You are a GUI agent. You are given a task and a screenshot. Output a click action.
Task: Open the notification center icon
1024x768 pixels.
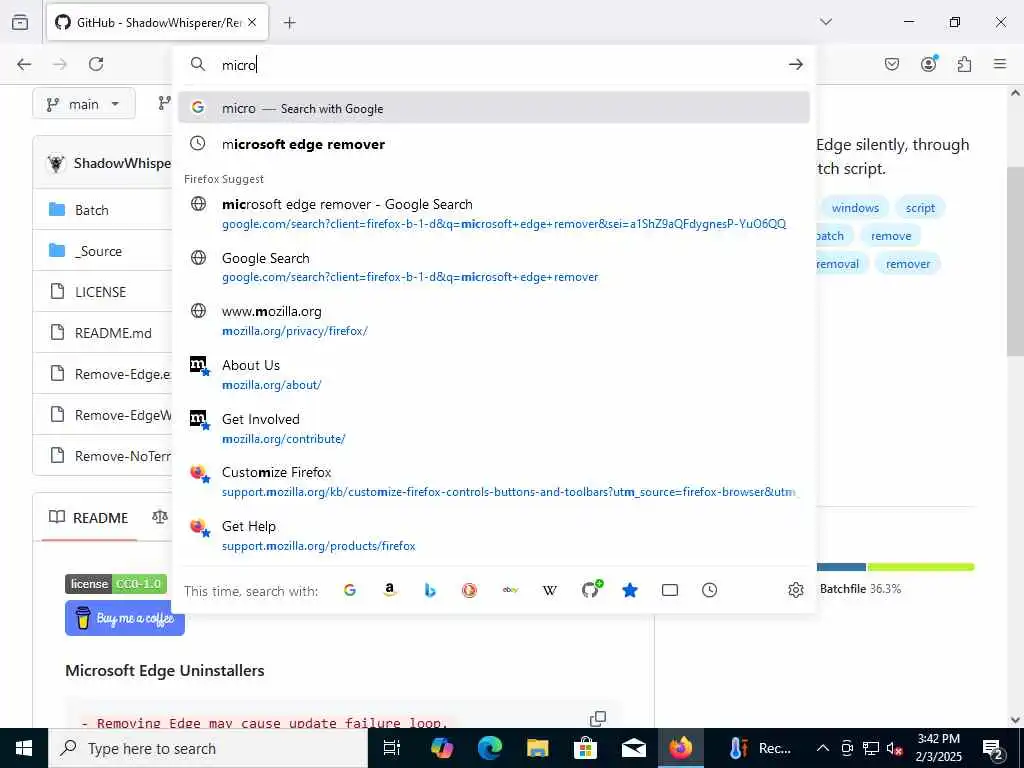[x=993, y=749]
